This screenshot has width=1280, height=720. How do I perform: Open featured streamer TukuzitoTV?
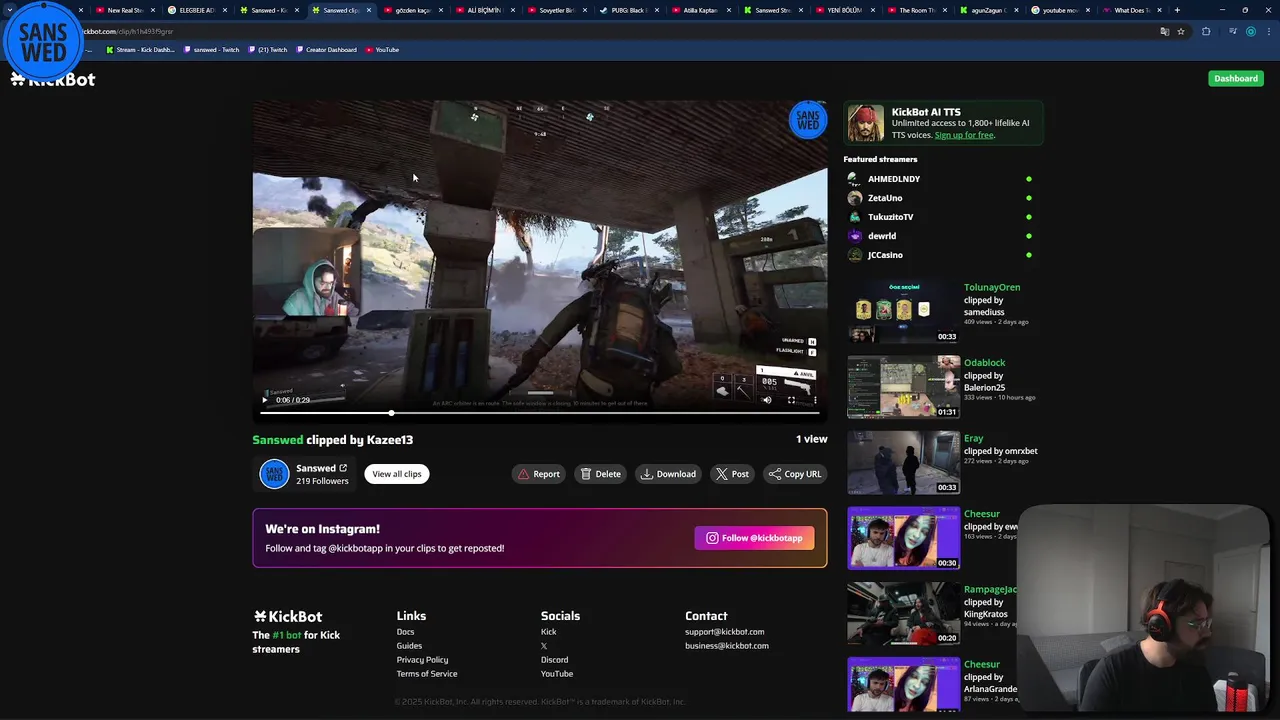(x=890, y=217)
